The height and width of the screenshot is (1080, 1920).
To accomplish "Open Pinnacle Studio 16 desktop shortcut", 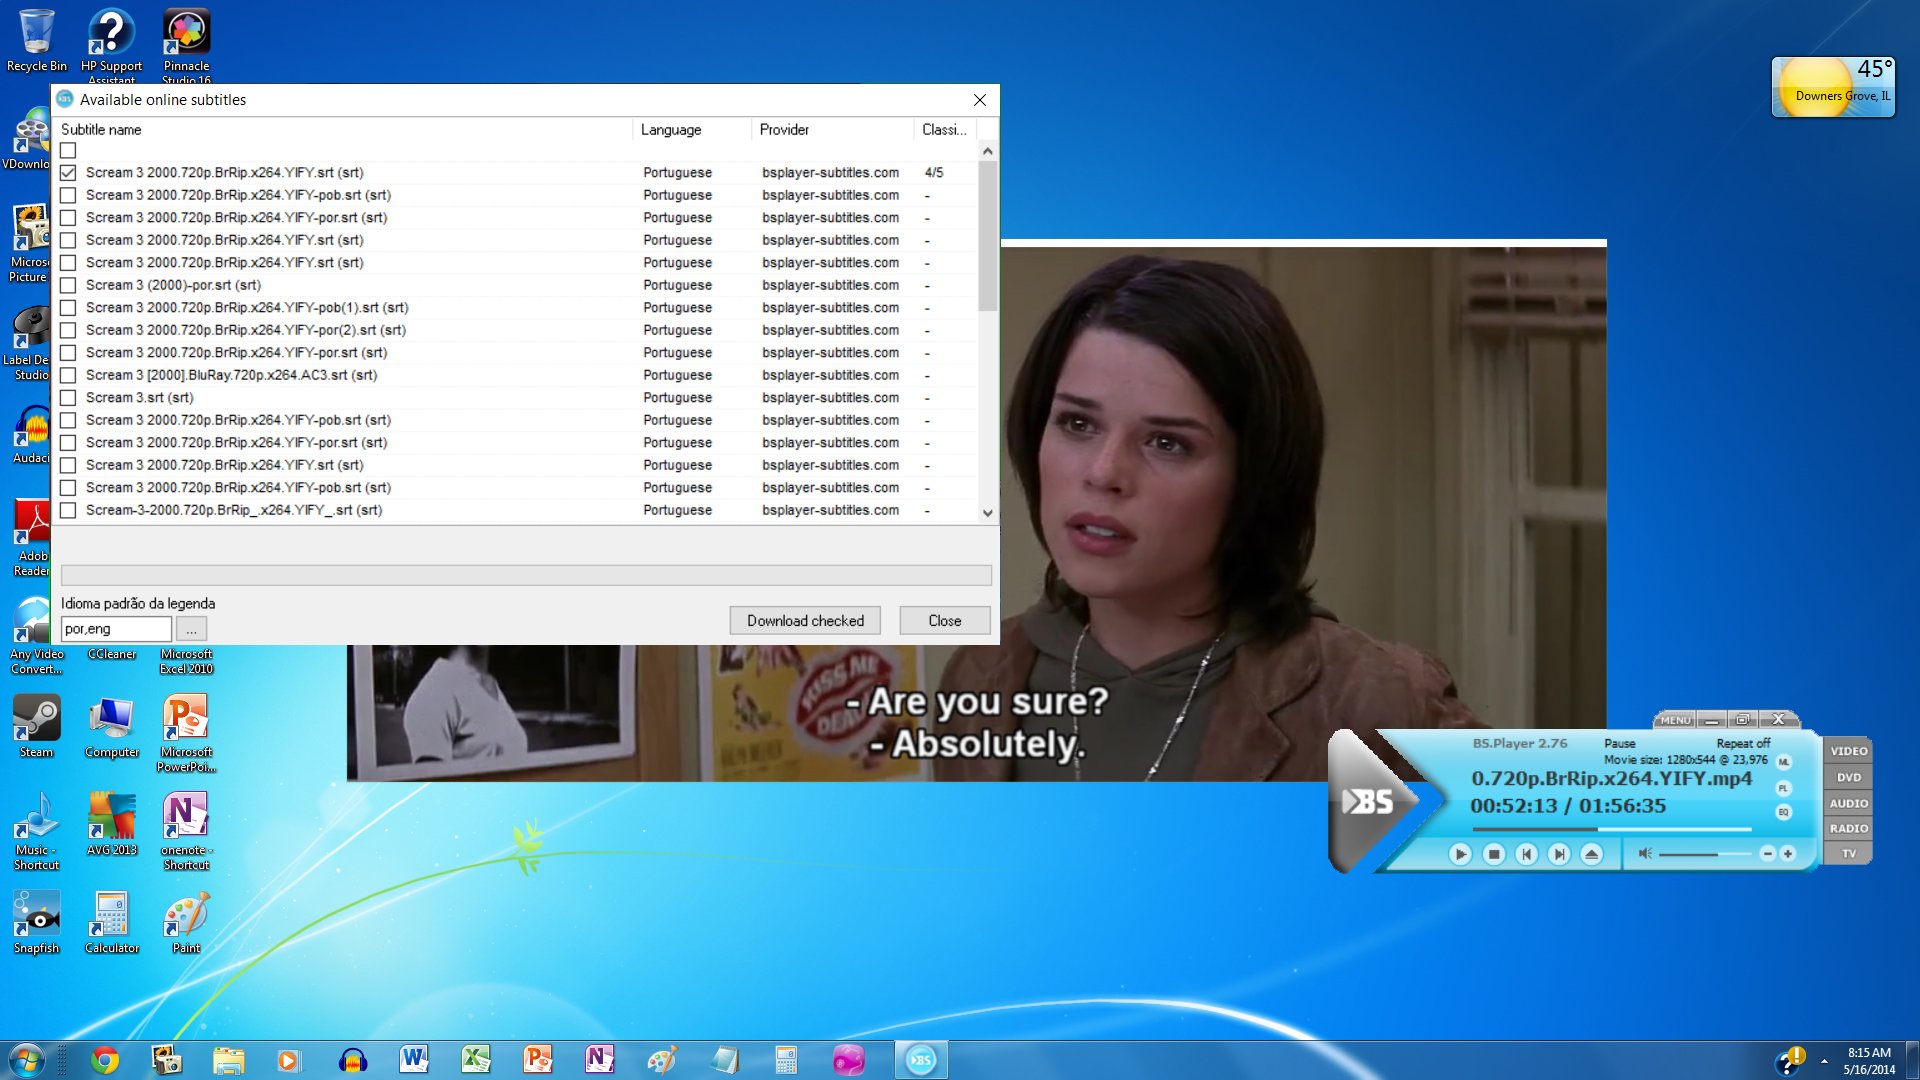I will (186, 45).
